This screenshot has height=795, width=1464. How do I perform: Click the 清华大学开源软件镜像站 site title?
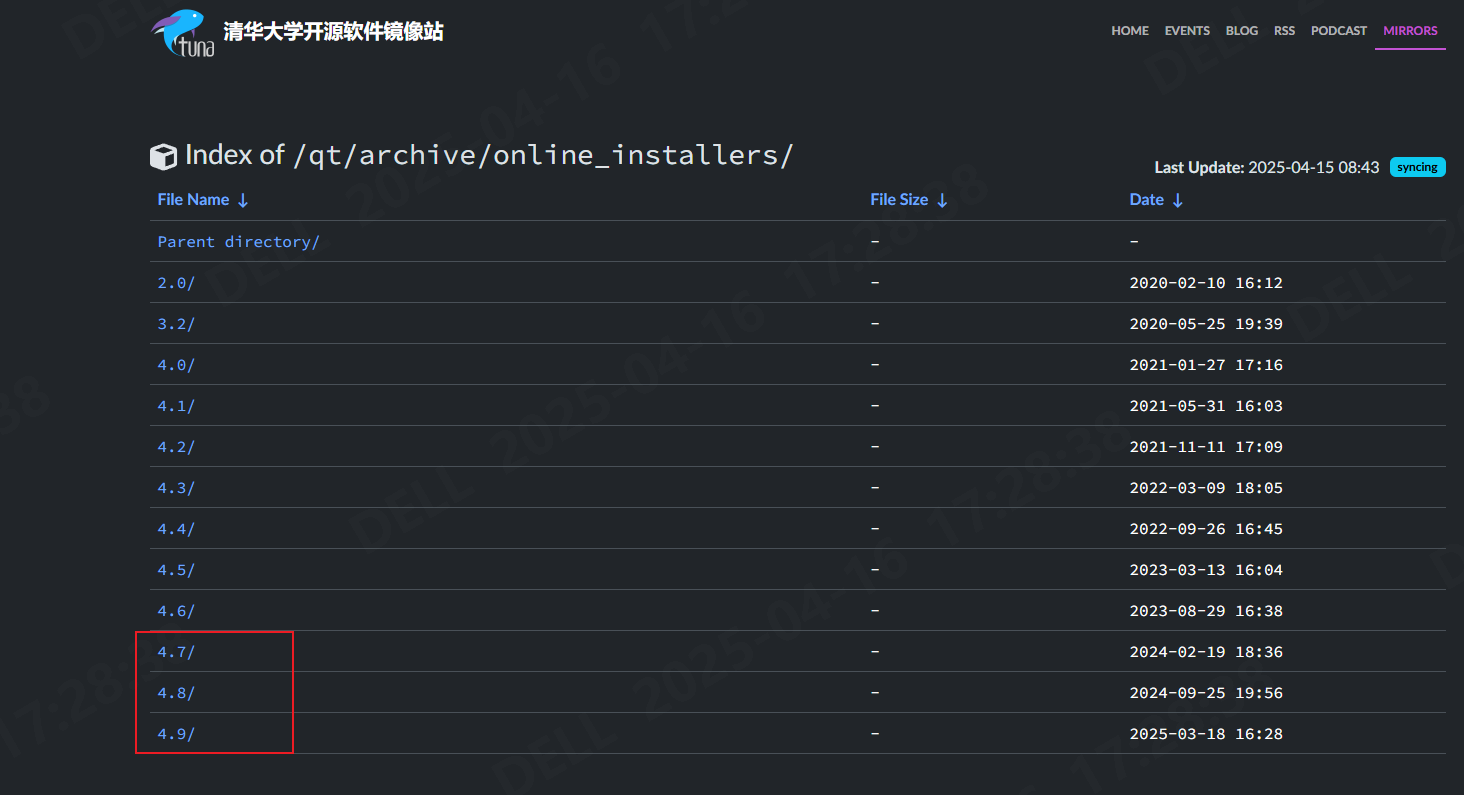(x=333, y=31)
